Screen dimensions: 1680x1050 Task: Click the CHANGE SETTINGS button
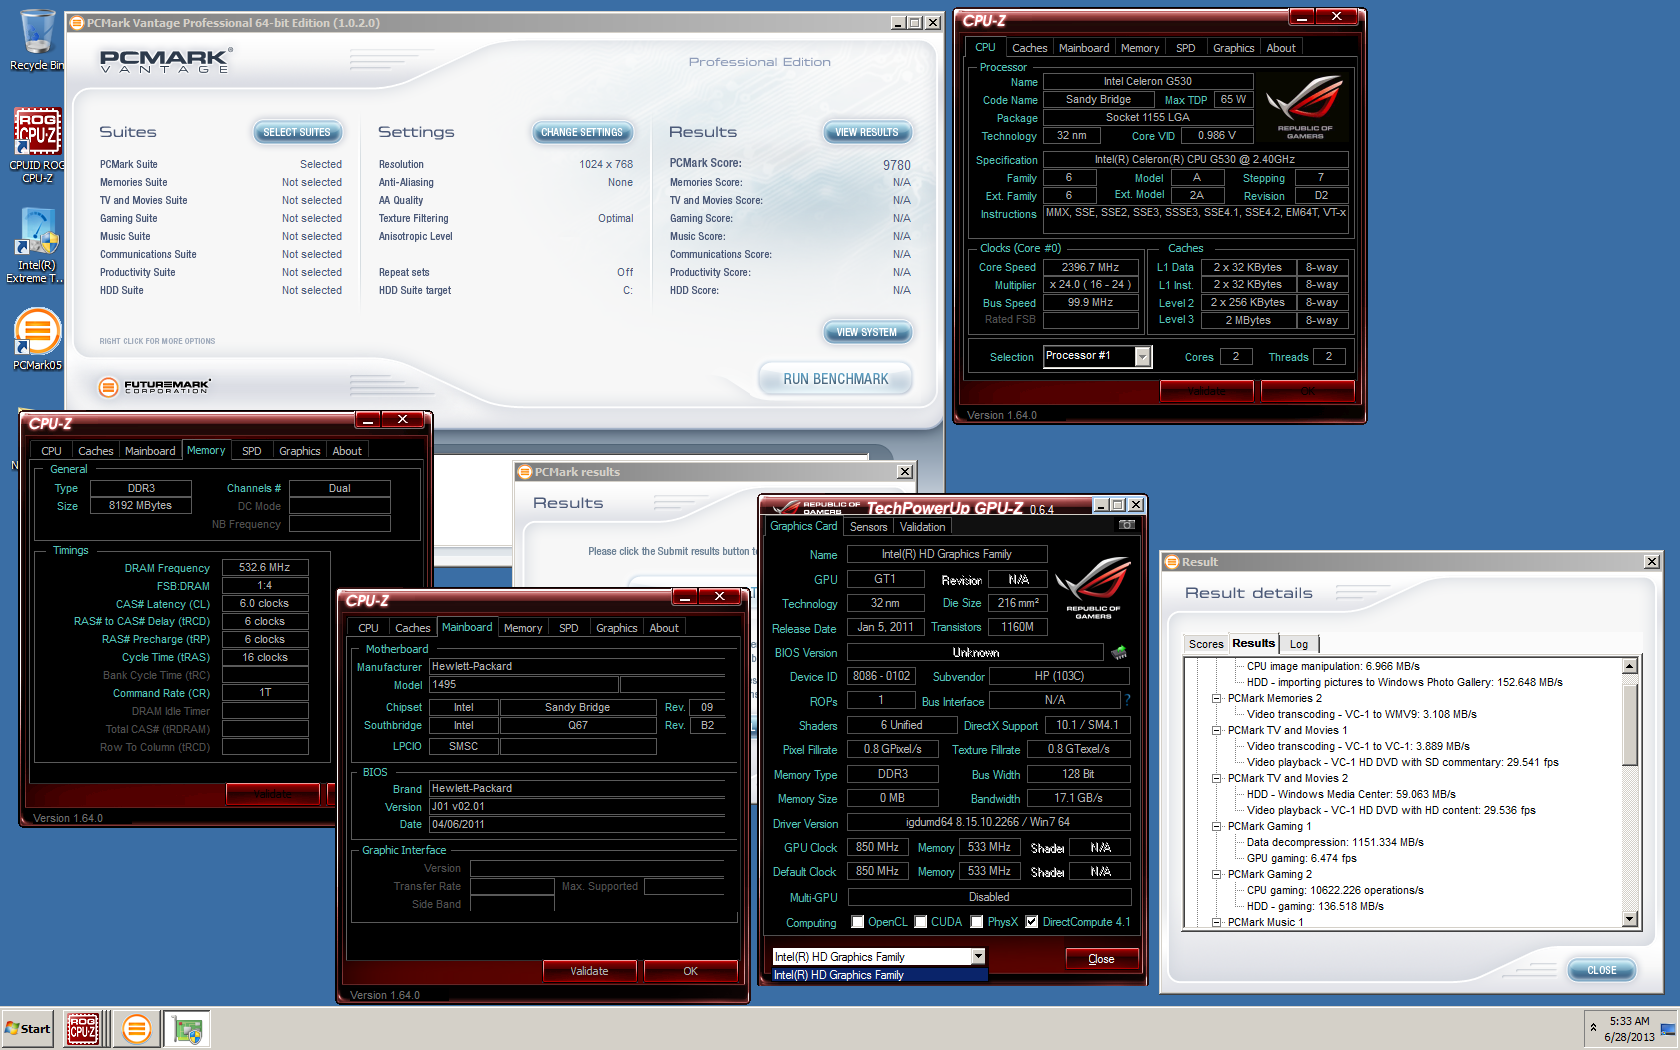click(x=582, y=132)
